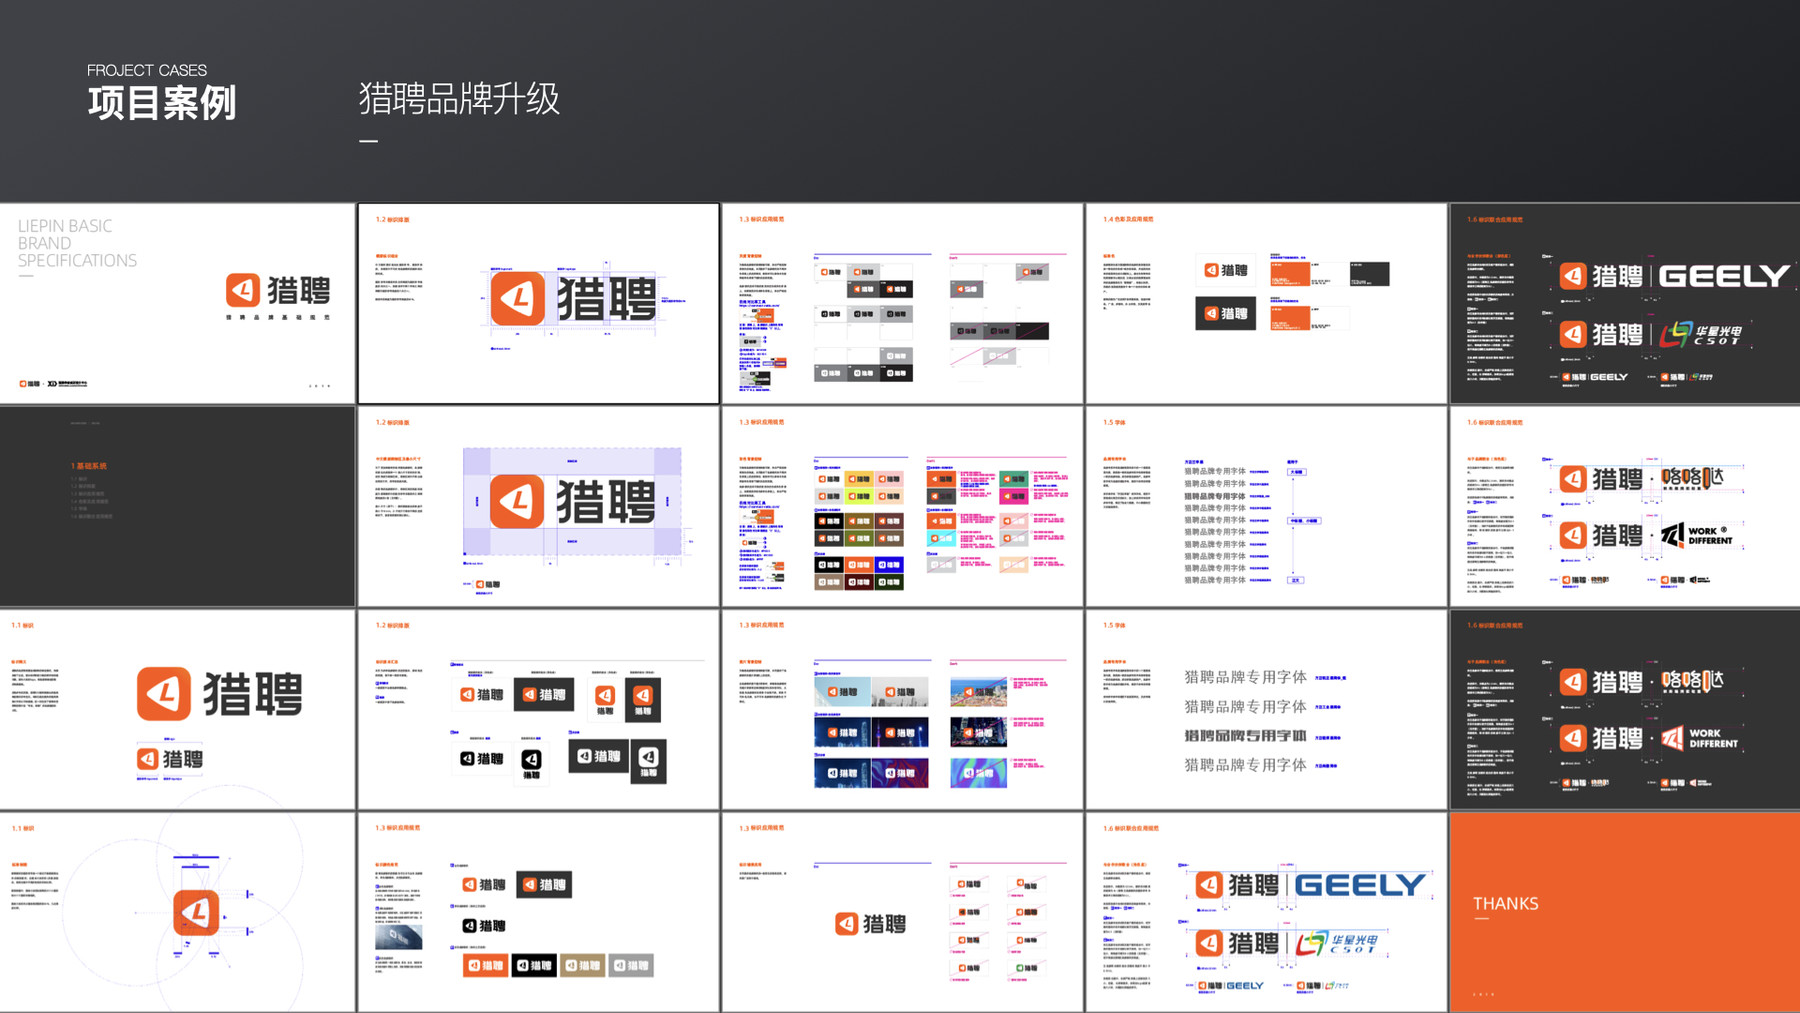
Task: Click the bold stylized 猎聘品牌专用字体 font sample
Action: coord(1245,736)
